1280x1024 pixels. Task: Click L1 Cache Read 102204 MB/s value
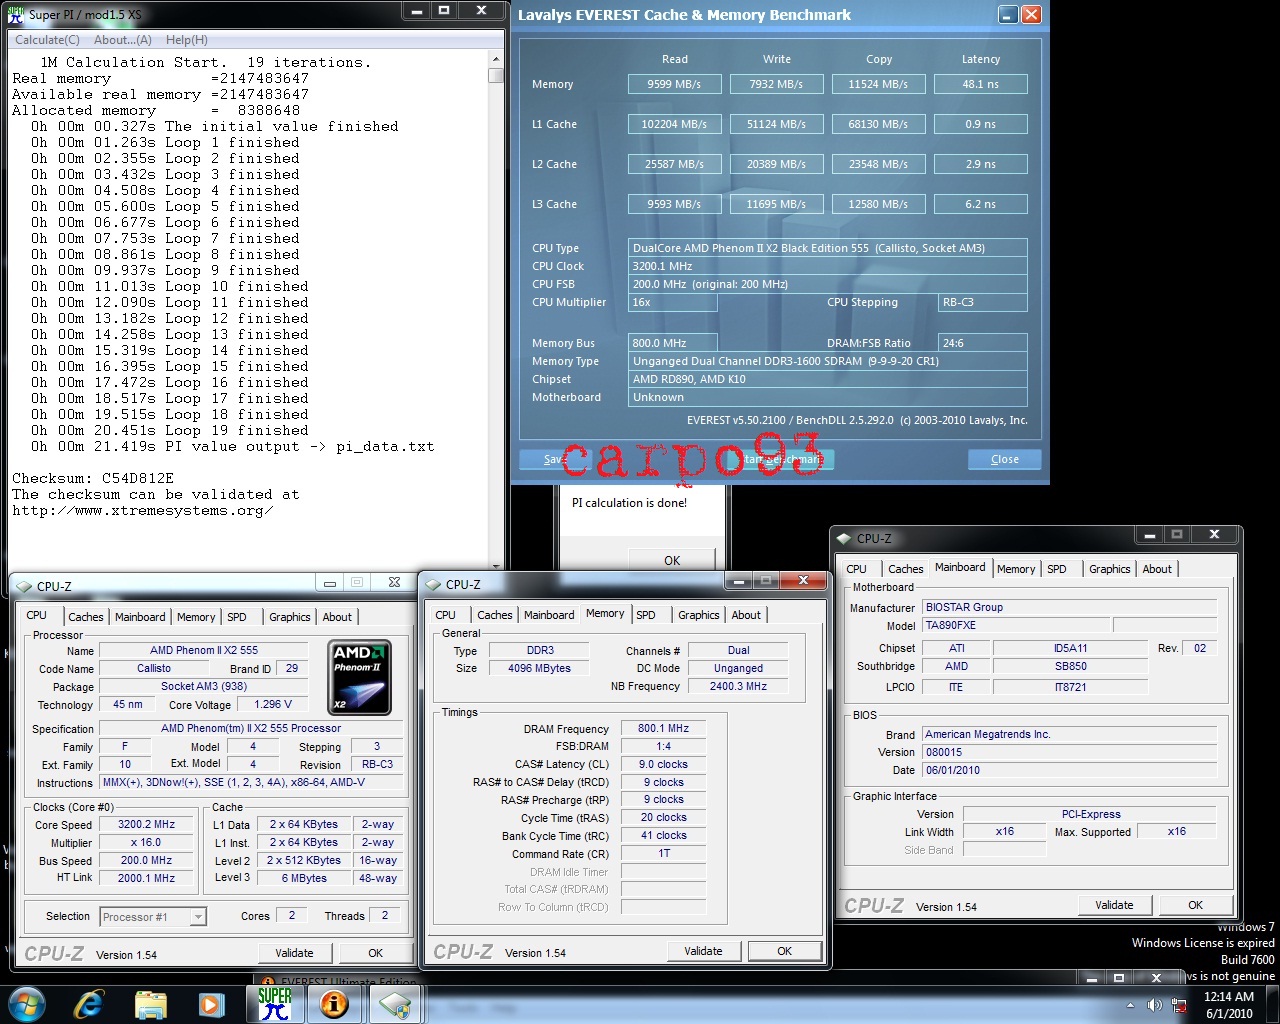674,124
